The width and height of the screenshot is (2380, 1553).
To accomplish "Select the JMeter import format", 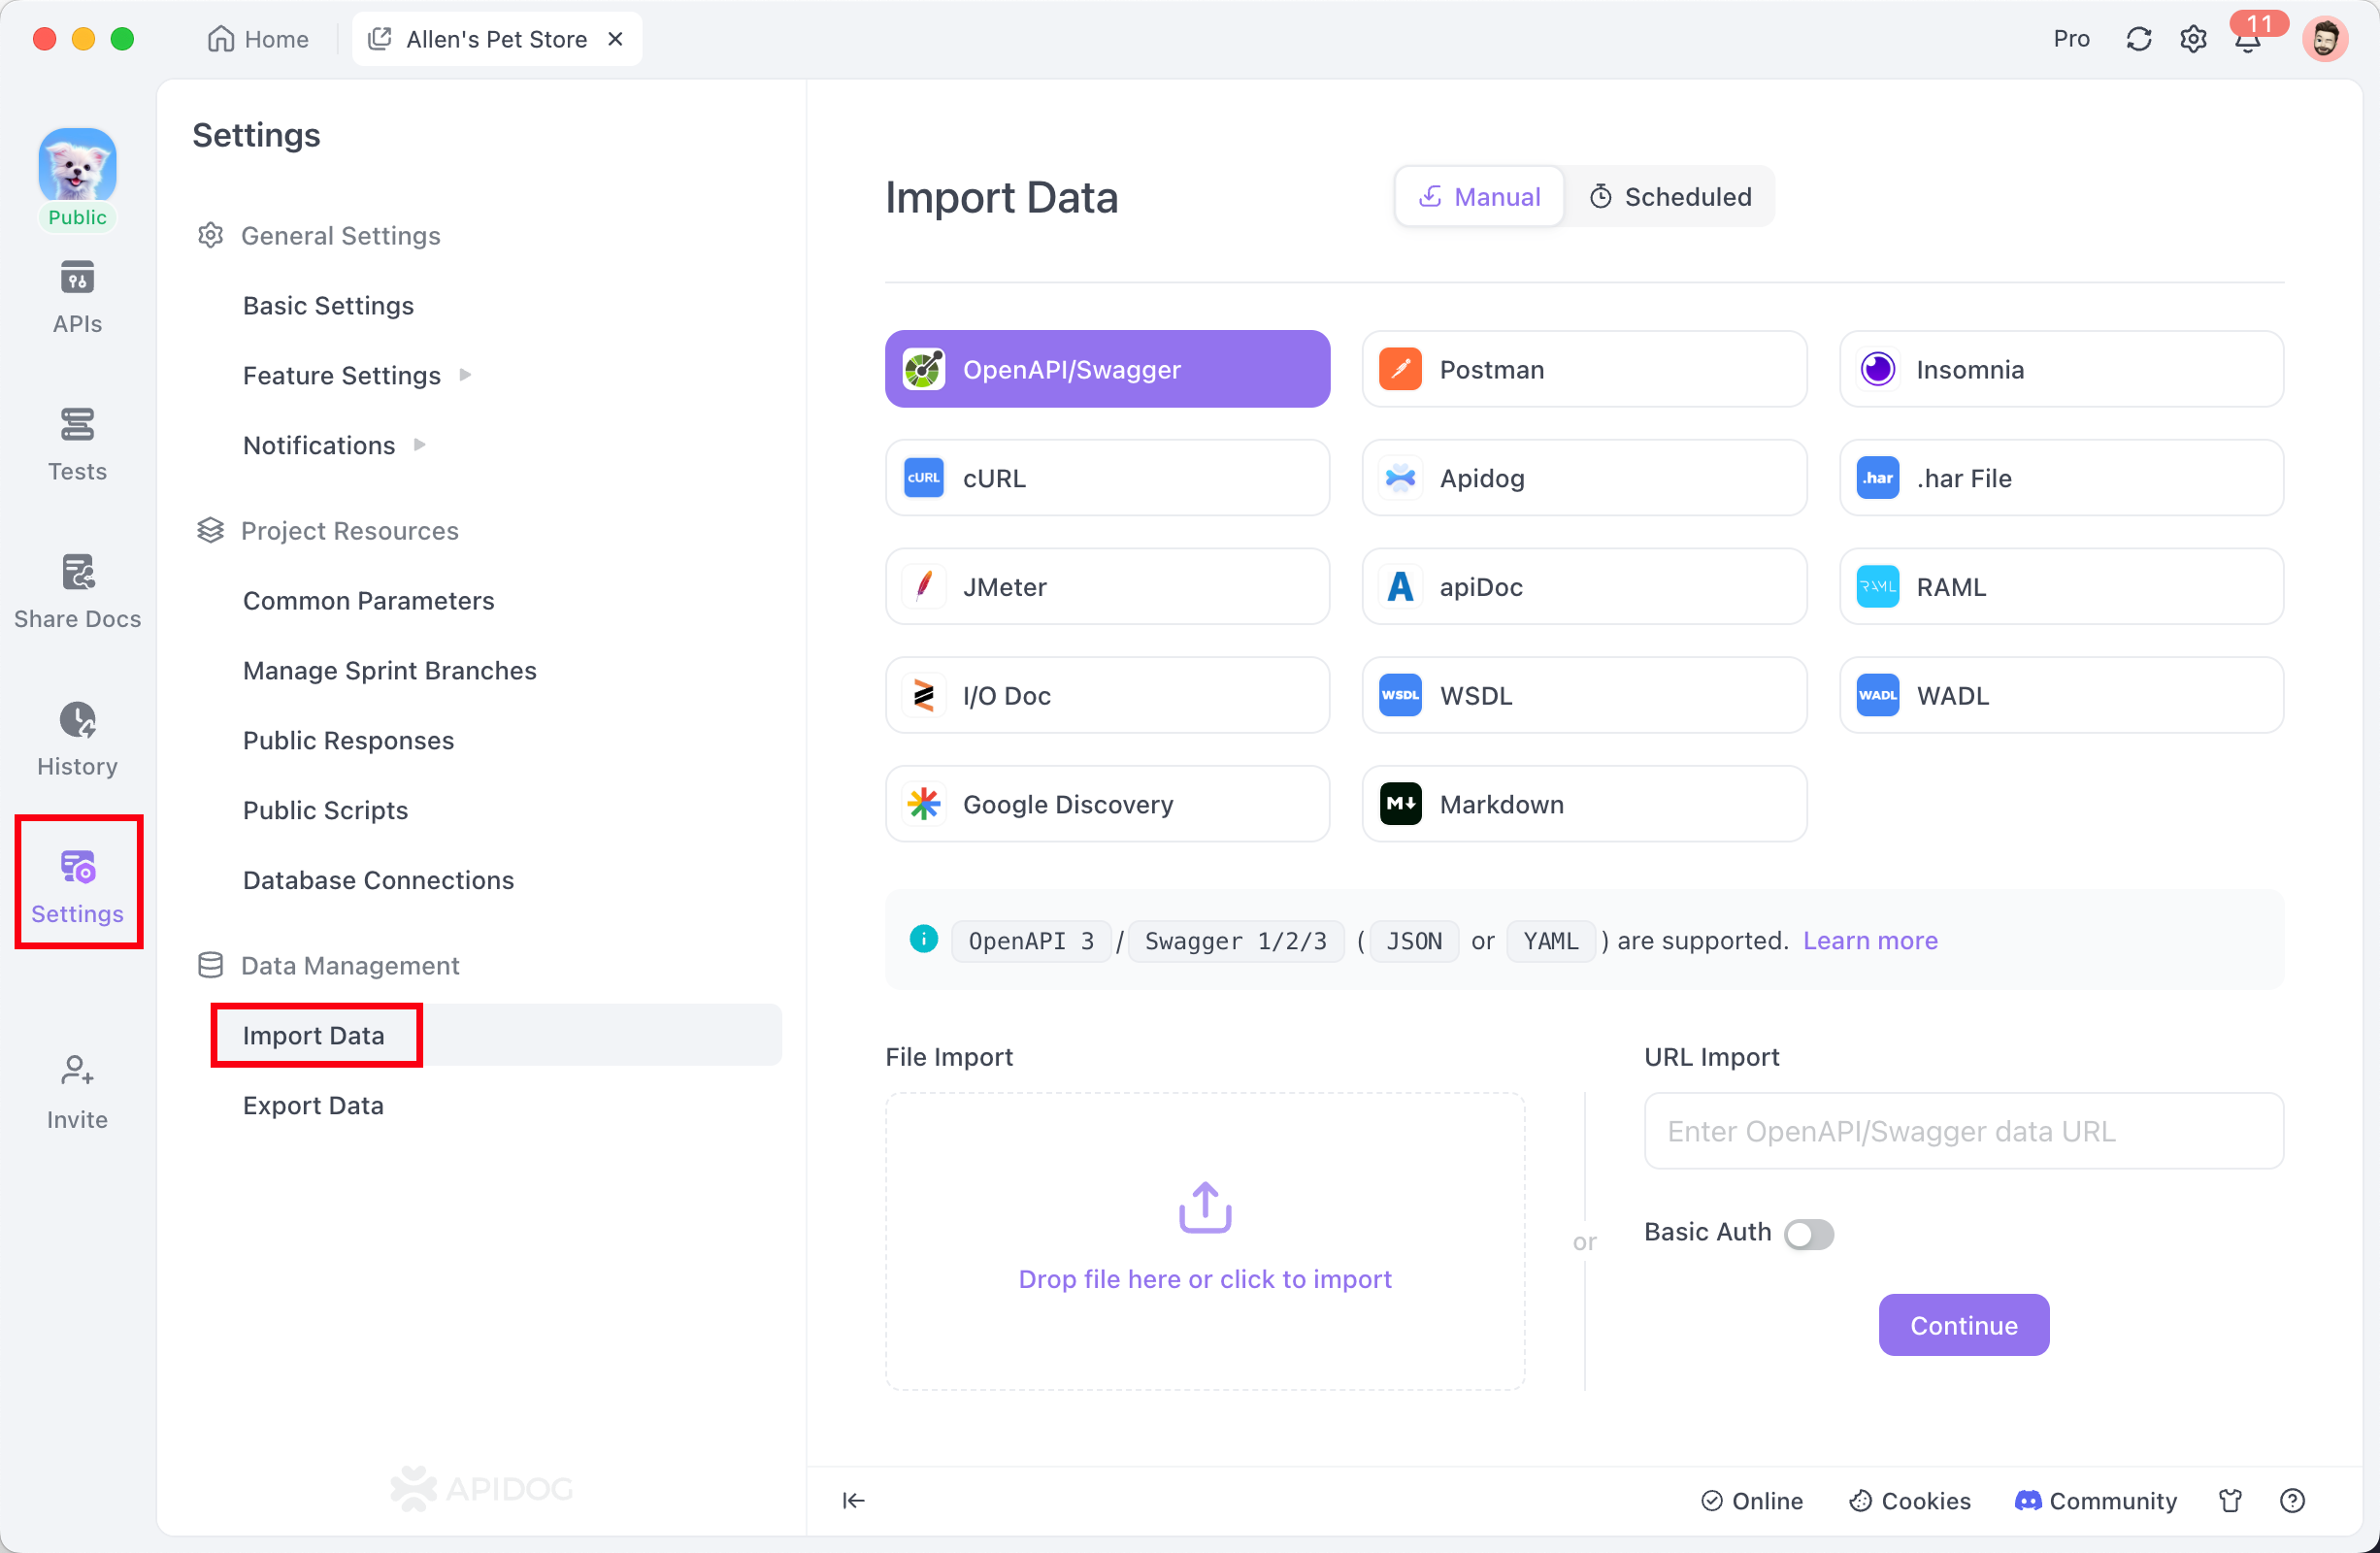I will pos(1107,586).
